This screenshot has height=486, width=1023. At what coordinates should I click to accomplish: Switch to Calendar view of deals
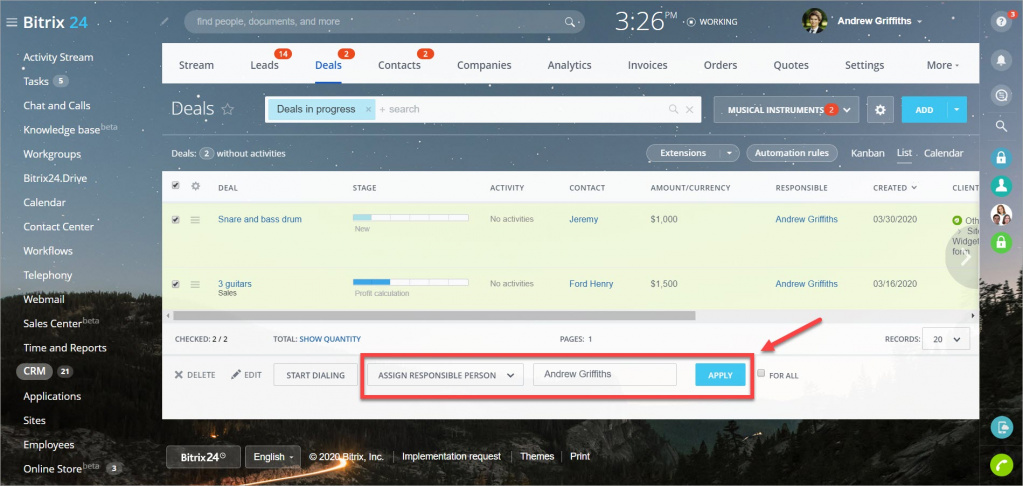tap(943, 153)
